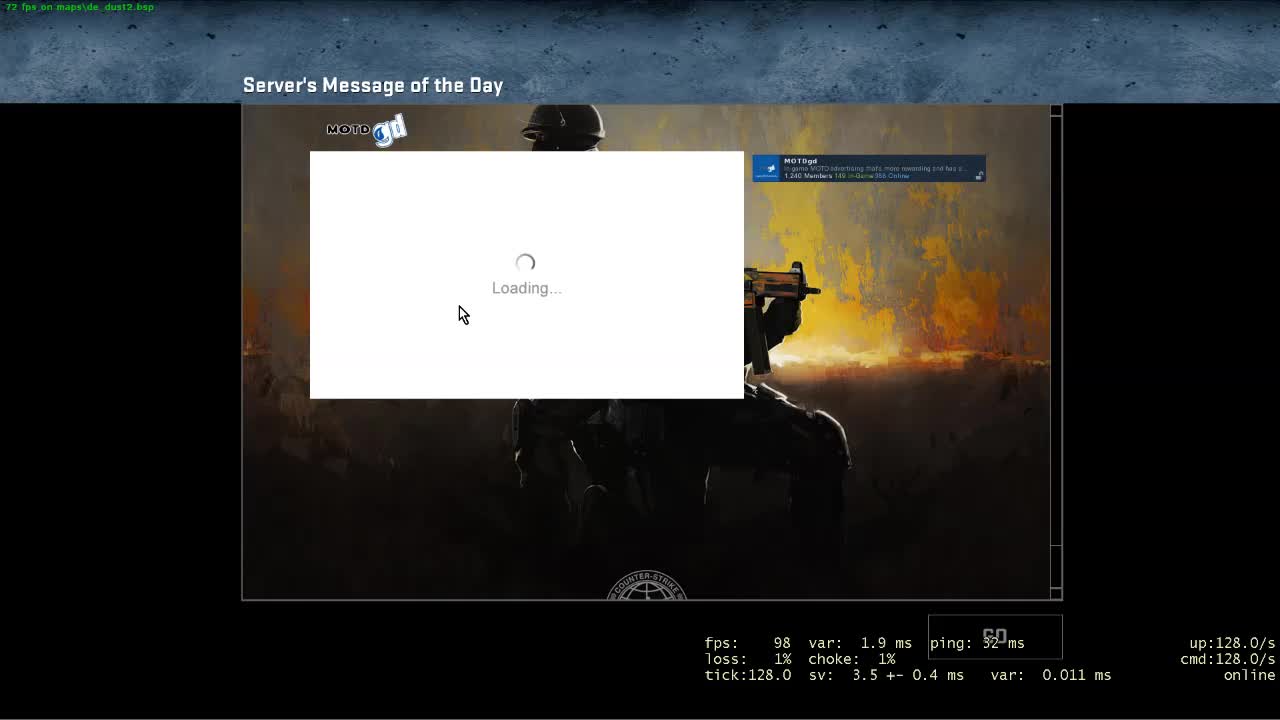
Task: Click the 'loss: 1%' net graph value
Action: click(748, 659)
